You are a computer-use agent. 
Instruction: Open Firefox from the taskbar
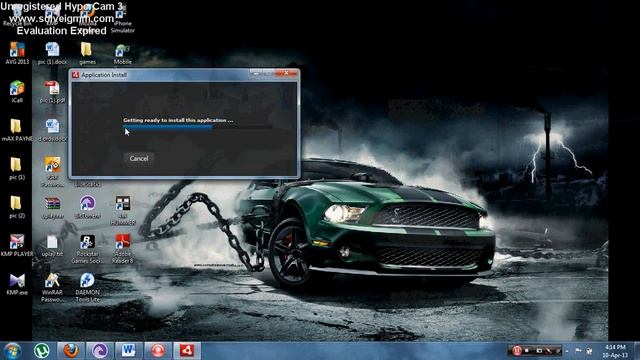coord(71,351)
